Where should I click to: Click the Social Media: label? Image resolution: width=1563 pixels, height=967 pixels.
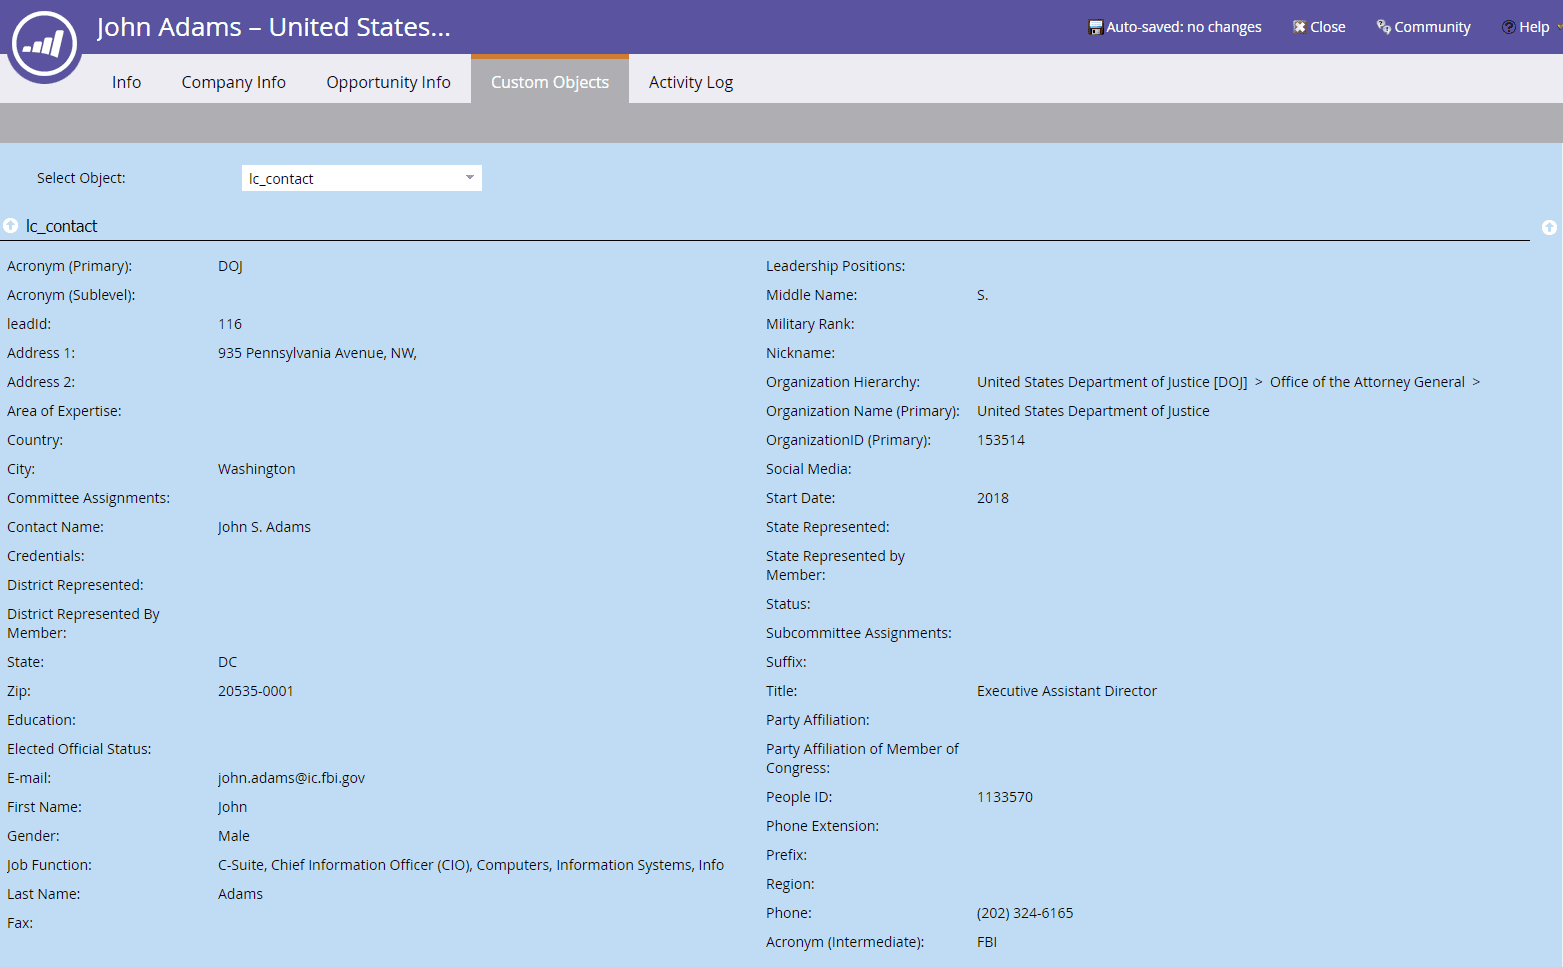tap(809, 469)
